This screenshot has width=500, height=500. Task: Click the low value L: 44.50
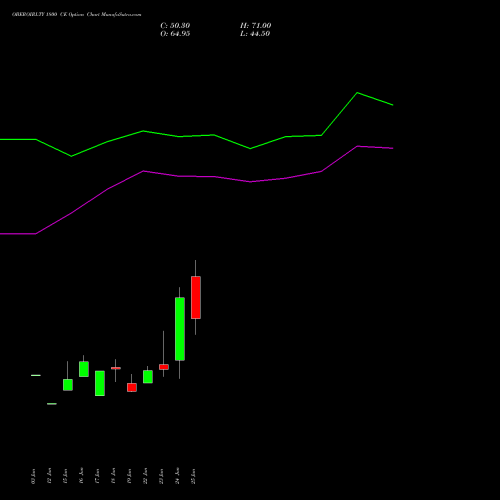(x=255, y=34)
